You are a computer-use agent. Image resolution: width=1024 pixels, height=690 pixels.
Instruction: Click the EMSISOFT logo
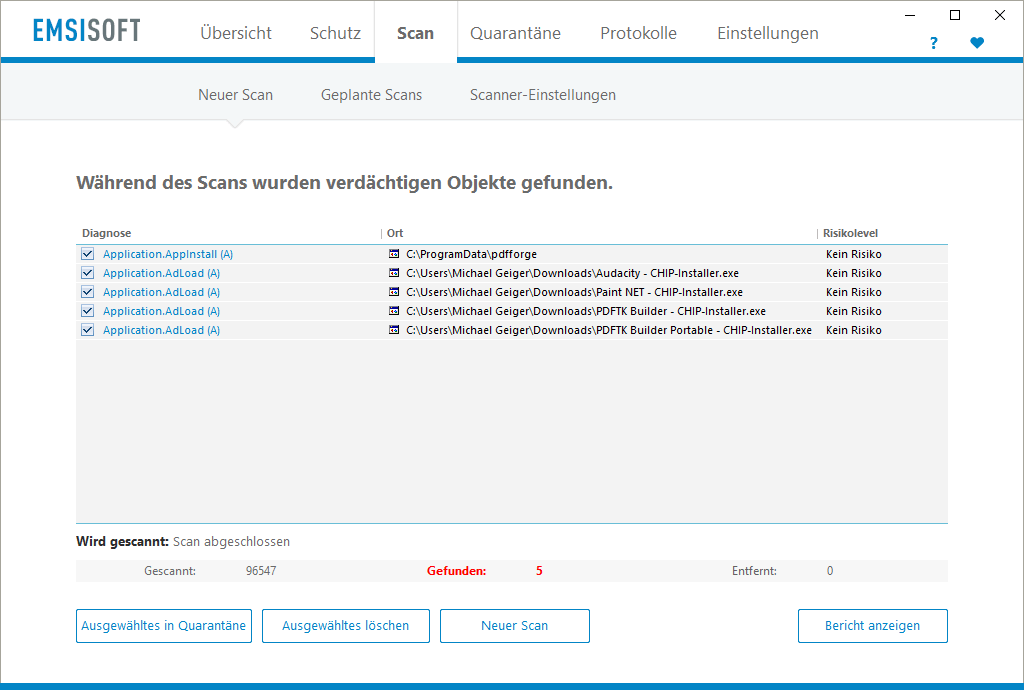87,31
